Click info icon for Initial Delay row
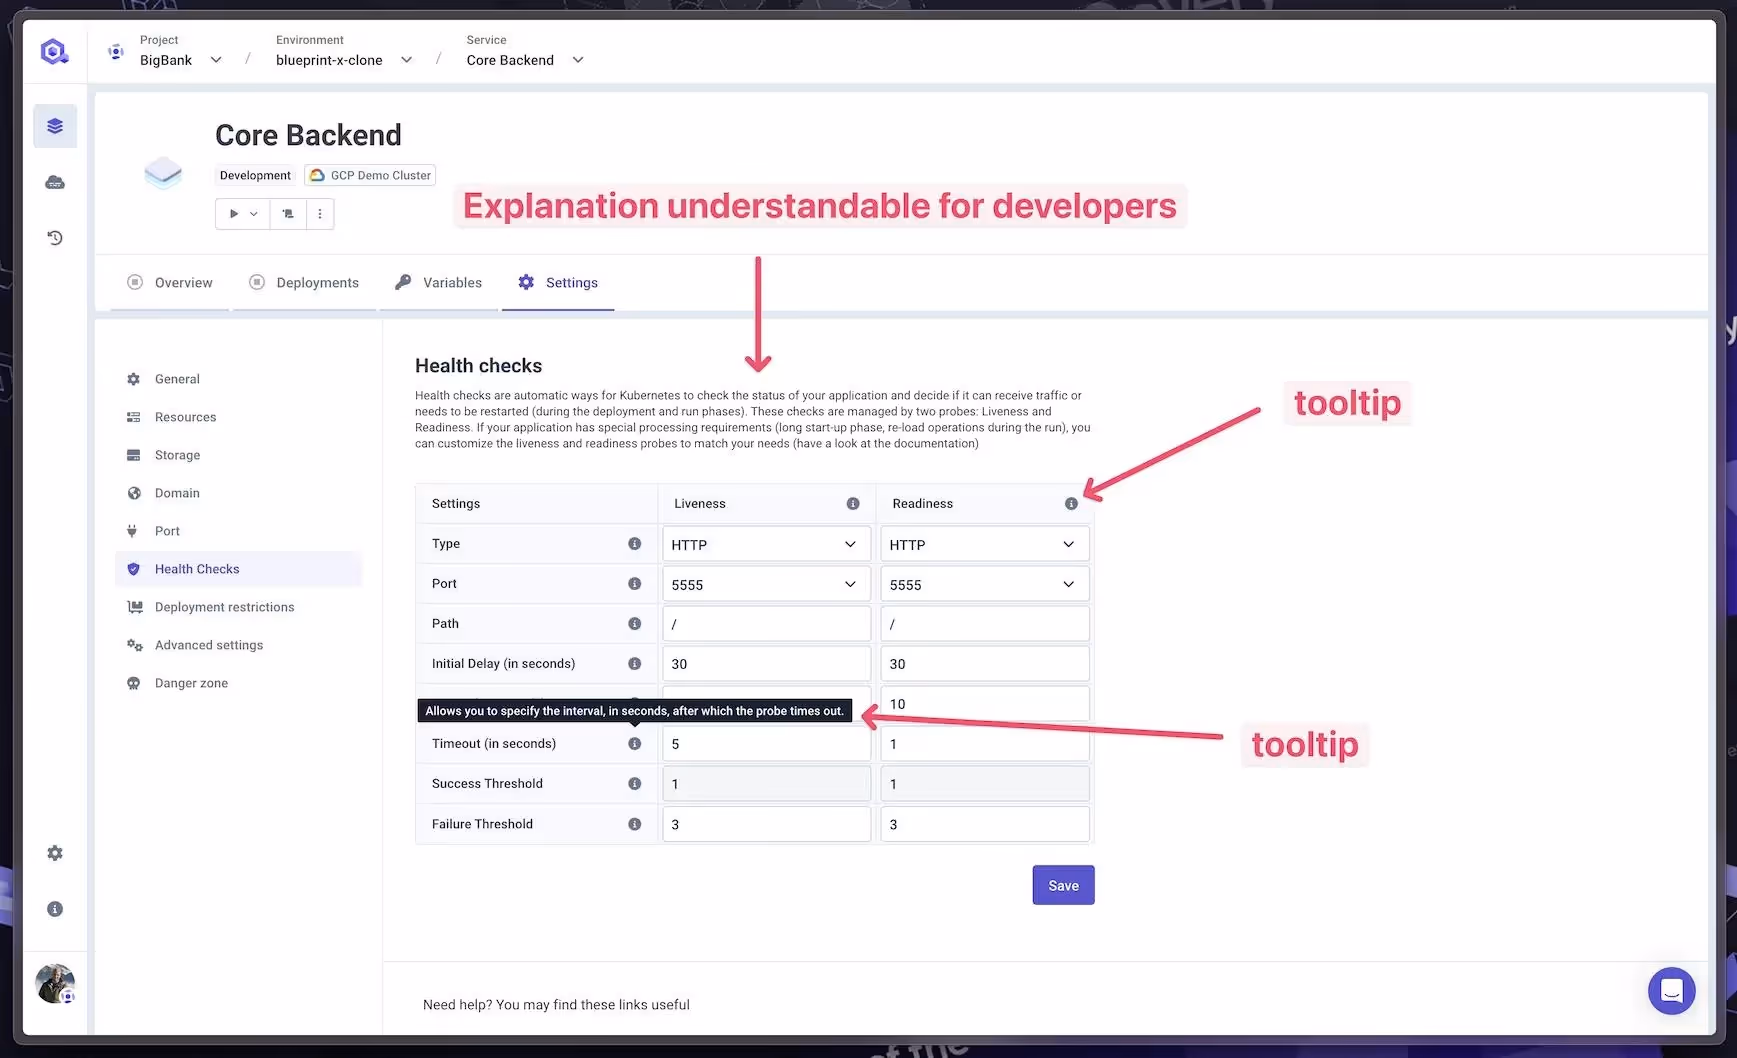 point(634,664)
